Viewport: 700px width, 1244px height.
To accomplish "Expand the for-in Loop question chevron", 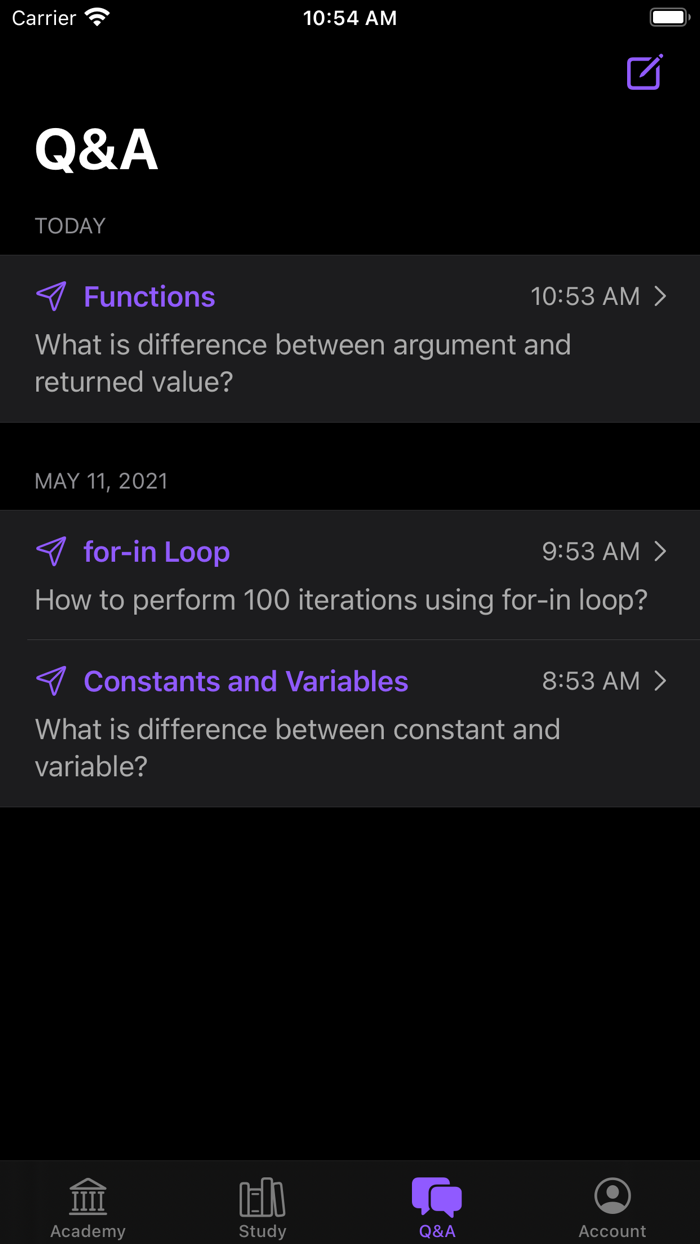I will (660, 551).
